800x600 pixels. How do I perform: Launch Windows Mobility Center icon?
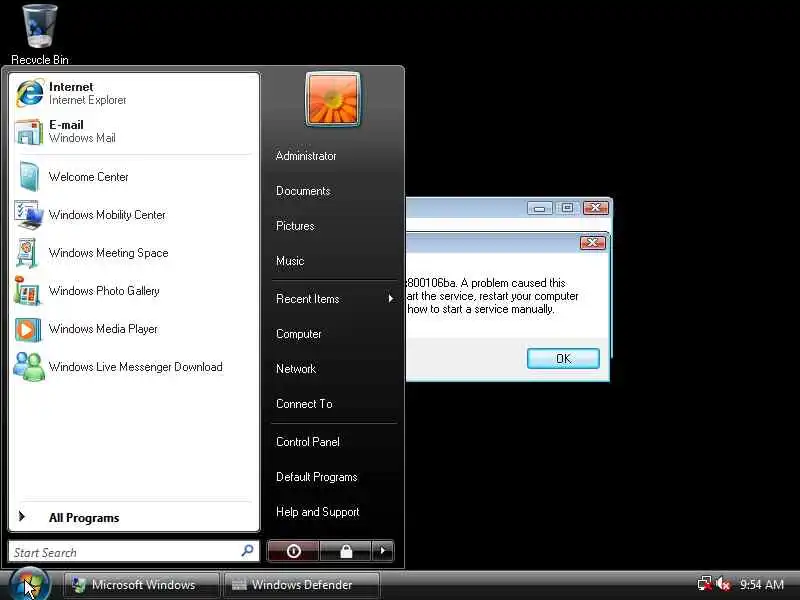coord(29,215)
